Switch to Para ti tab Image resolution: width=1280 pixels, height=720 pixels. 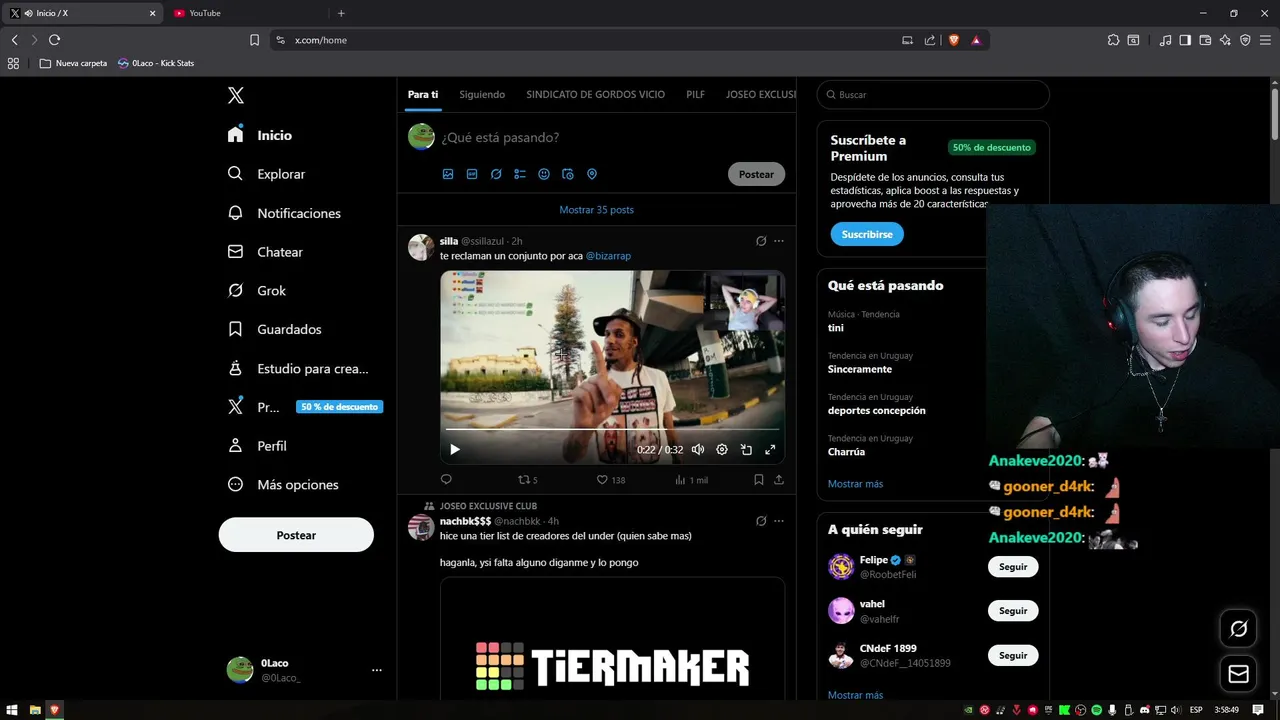[x=423, y=95]
